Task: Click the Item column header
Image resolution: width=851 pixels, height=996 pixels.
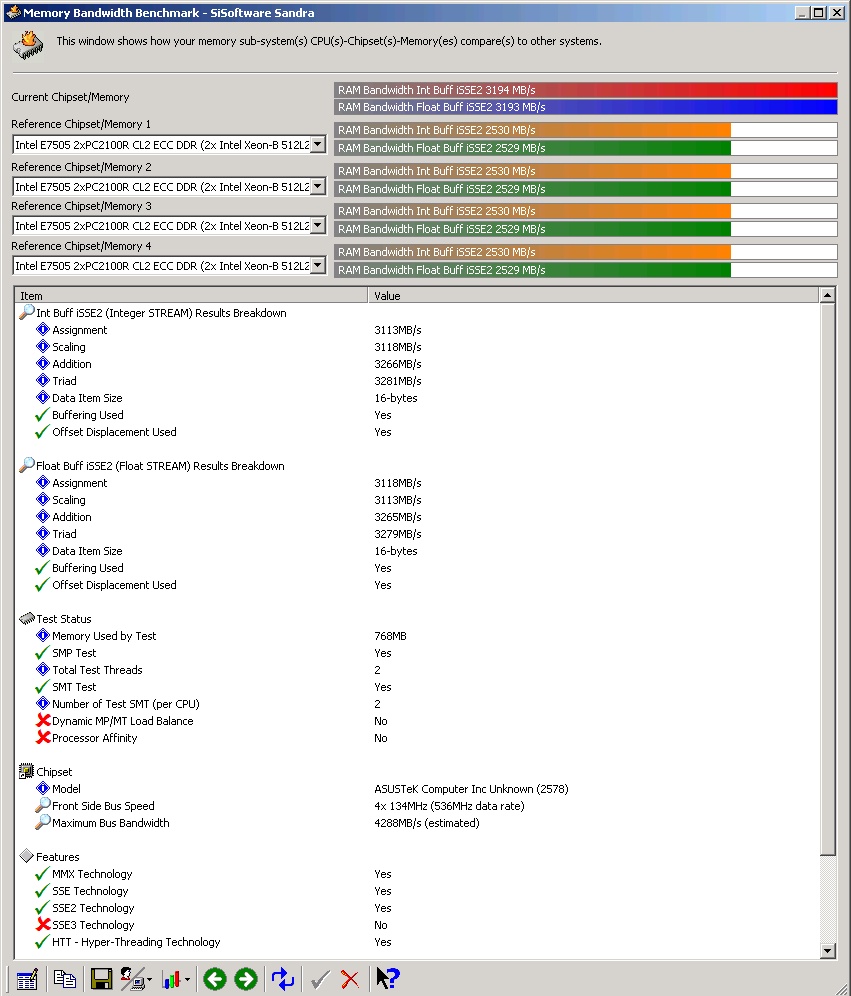Action: point(191,295)
